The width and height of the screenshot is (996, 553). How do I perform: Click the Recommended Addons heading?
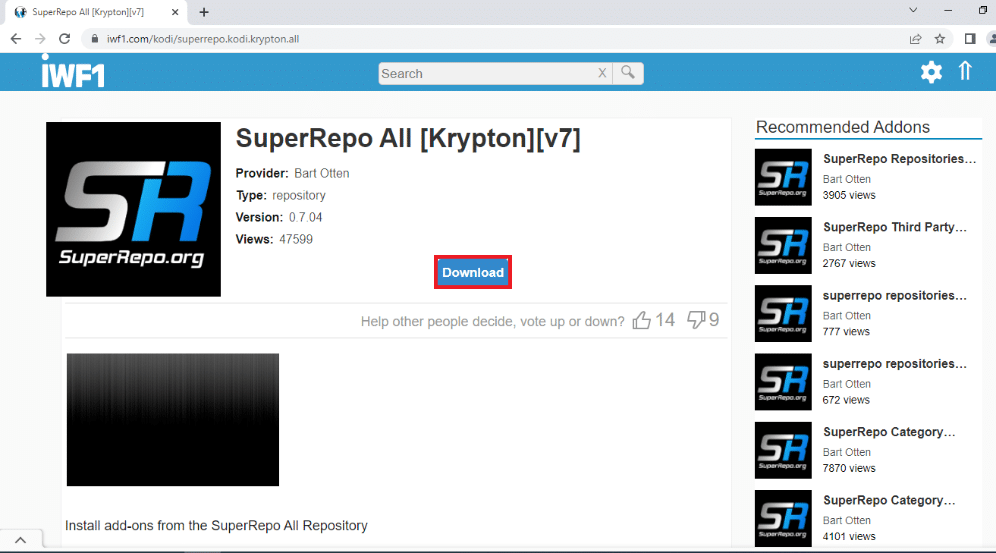843,127
